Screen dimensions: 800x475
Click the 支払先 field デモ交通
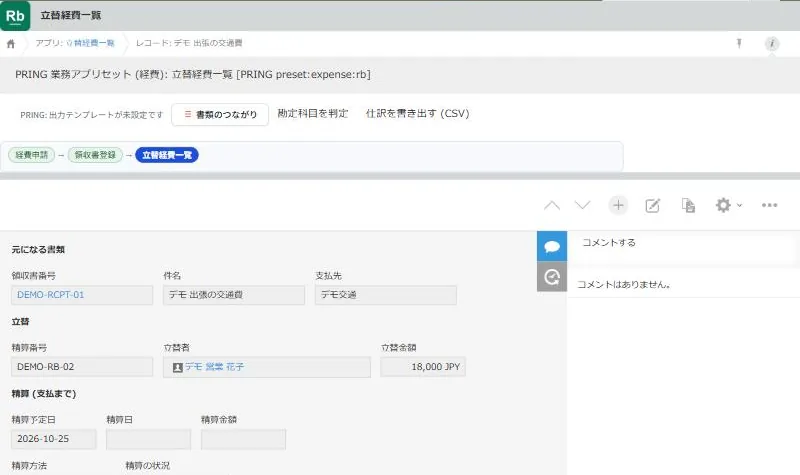[386, 295]
